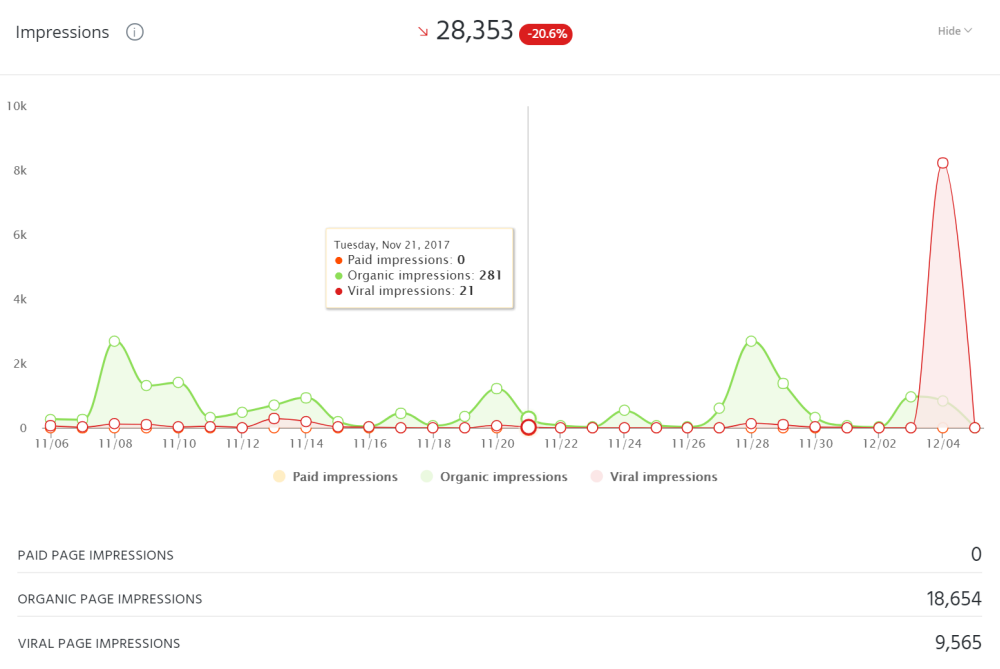Select the Viral Page Impressions row
This screenshot has height=669, width=1000.
click(x=99, y=644)
